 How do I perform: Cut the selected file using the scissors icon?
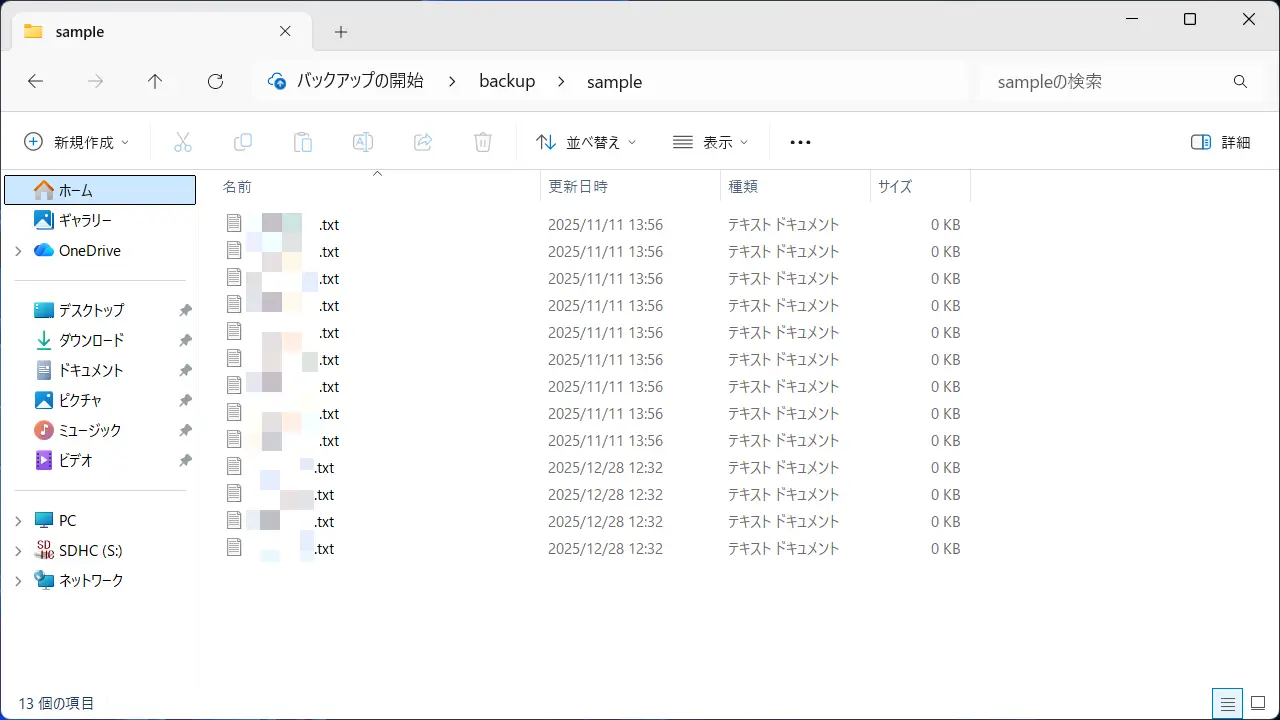tap(183, 141)
